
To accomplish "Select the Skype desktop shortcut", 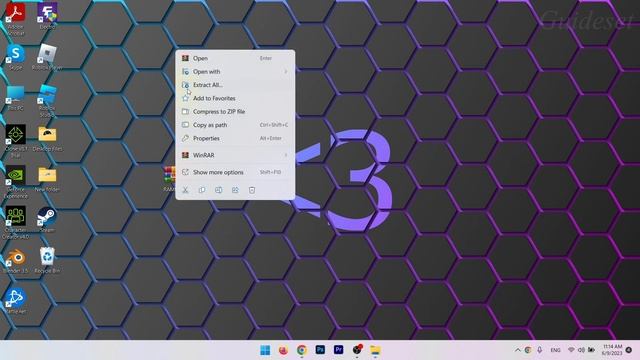I will tap(16, 57).
